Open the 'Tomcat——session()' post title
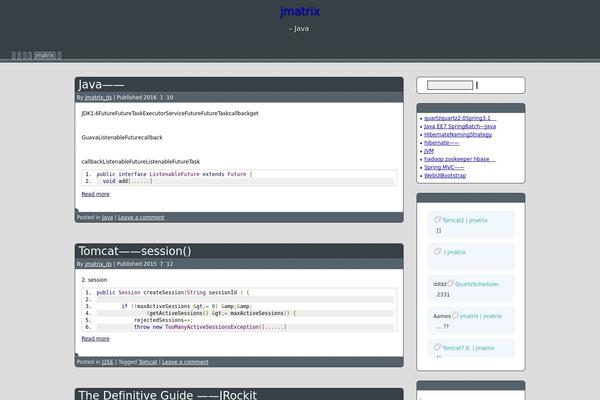Image resolution: width=600 pixels, height=400 pixels. (135, 251)
